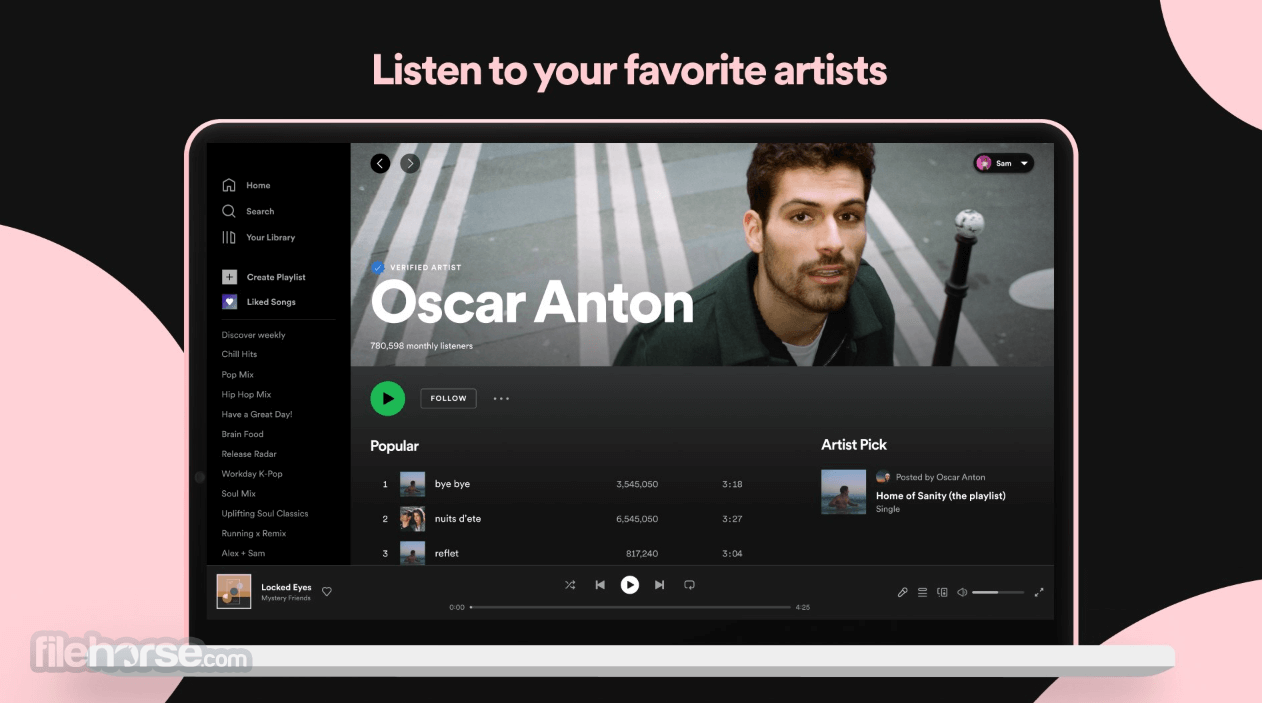Click the 3:27 track duration
The image size is (1262, 703).
point(732,519)
